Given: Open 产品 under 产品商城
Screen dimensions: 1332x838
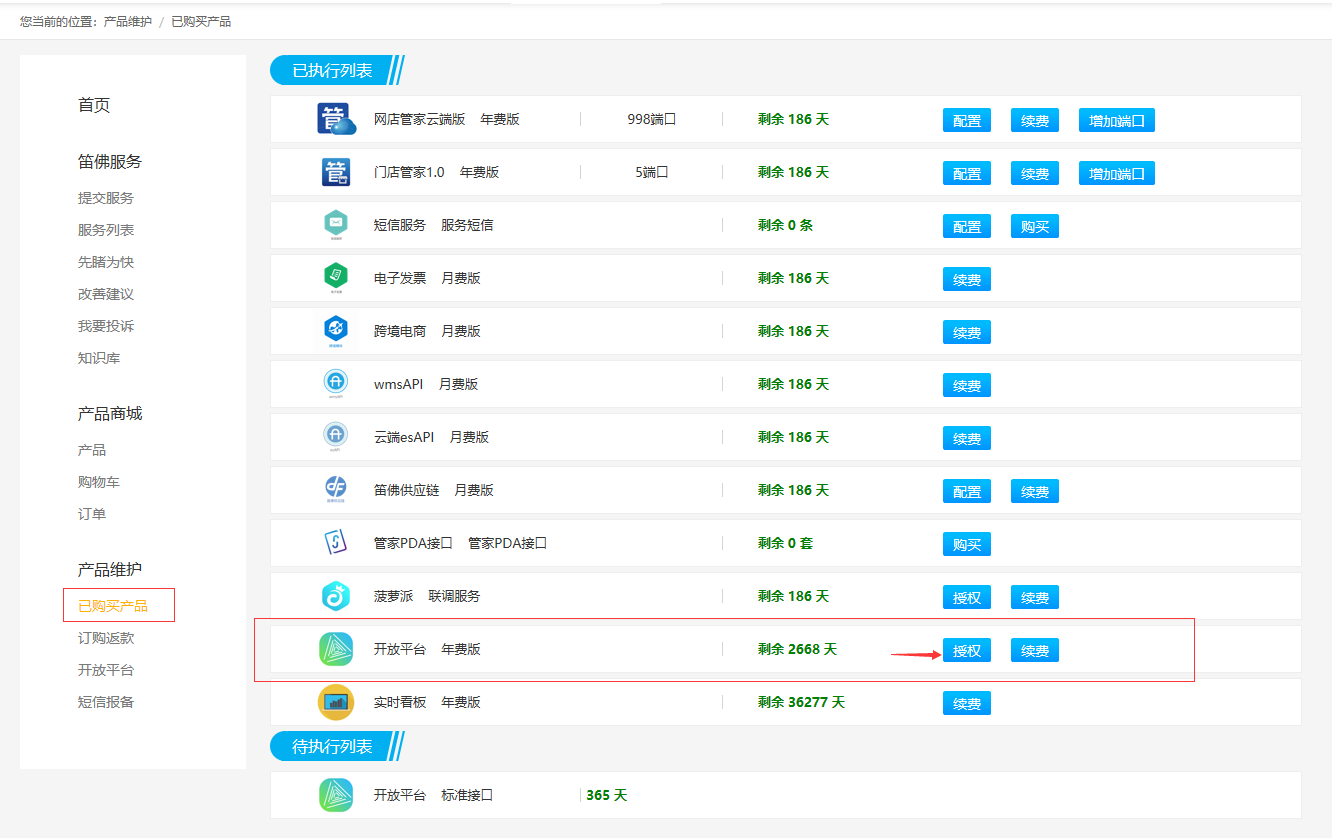Looking at the screenshot, I should [x=92, y=450].
